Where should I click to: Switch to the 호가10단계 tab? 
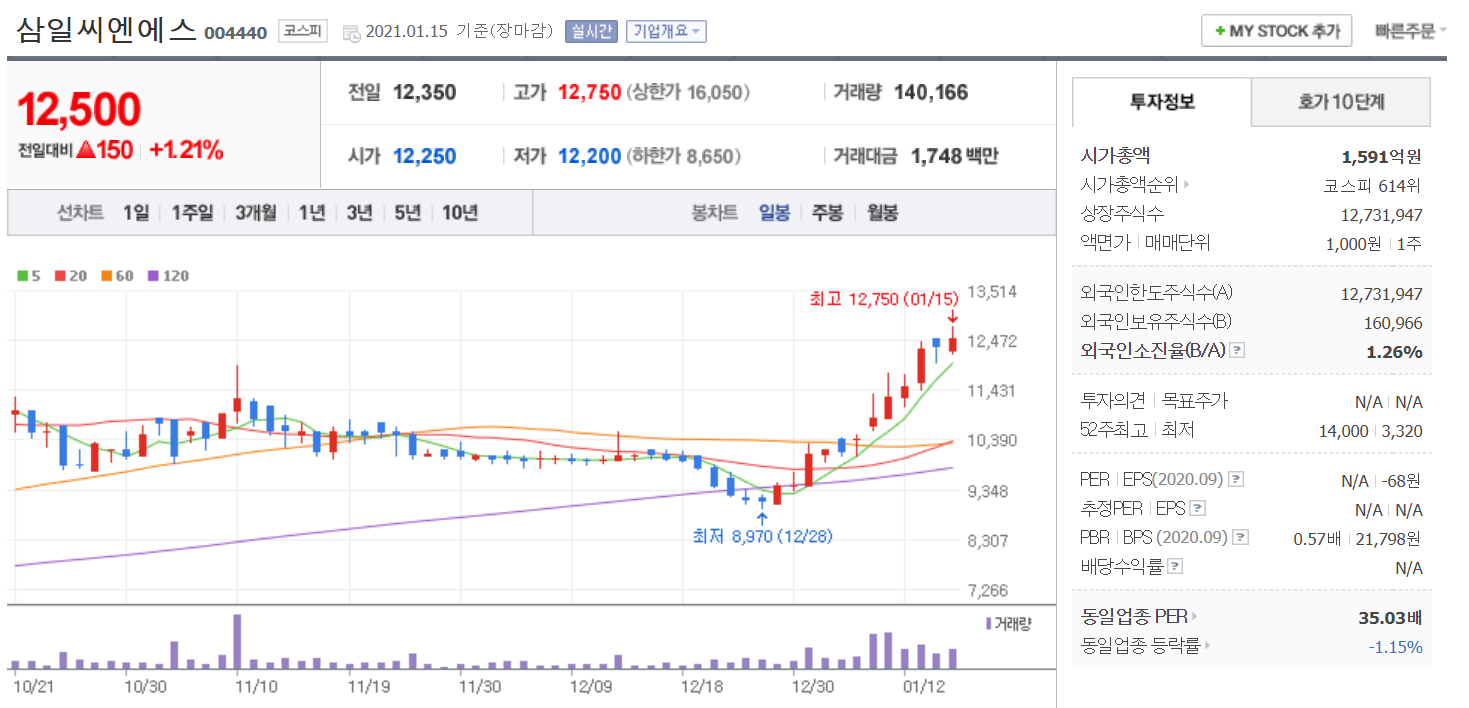(x=1341, y=102)
